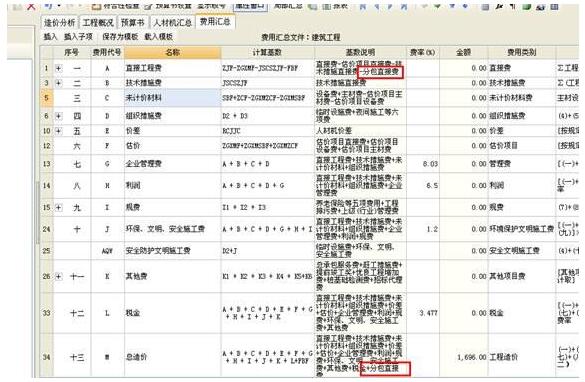
Task: Click the RCJJC formula cell
Action: point(267,131)
